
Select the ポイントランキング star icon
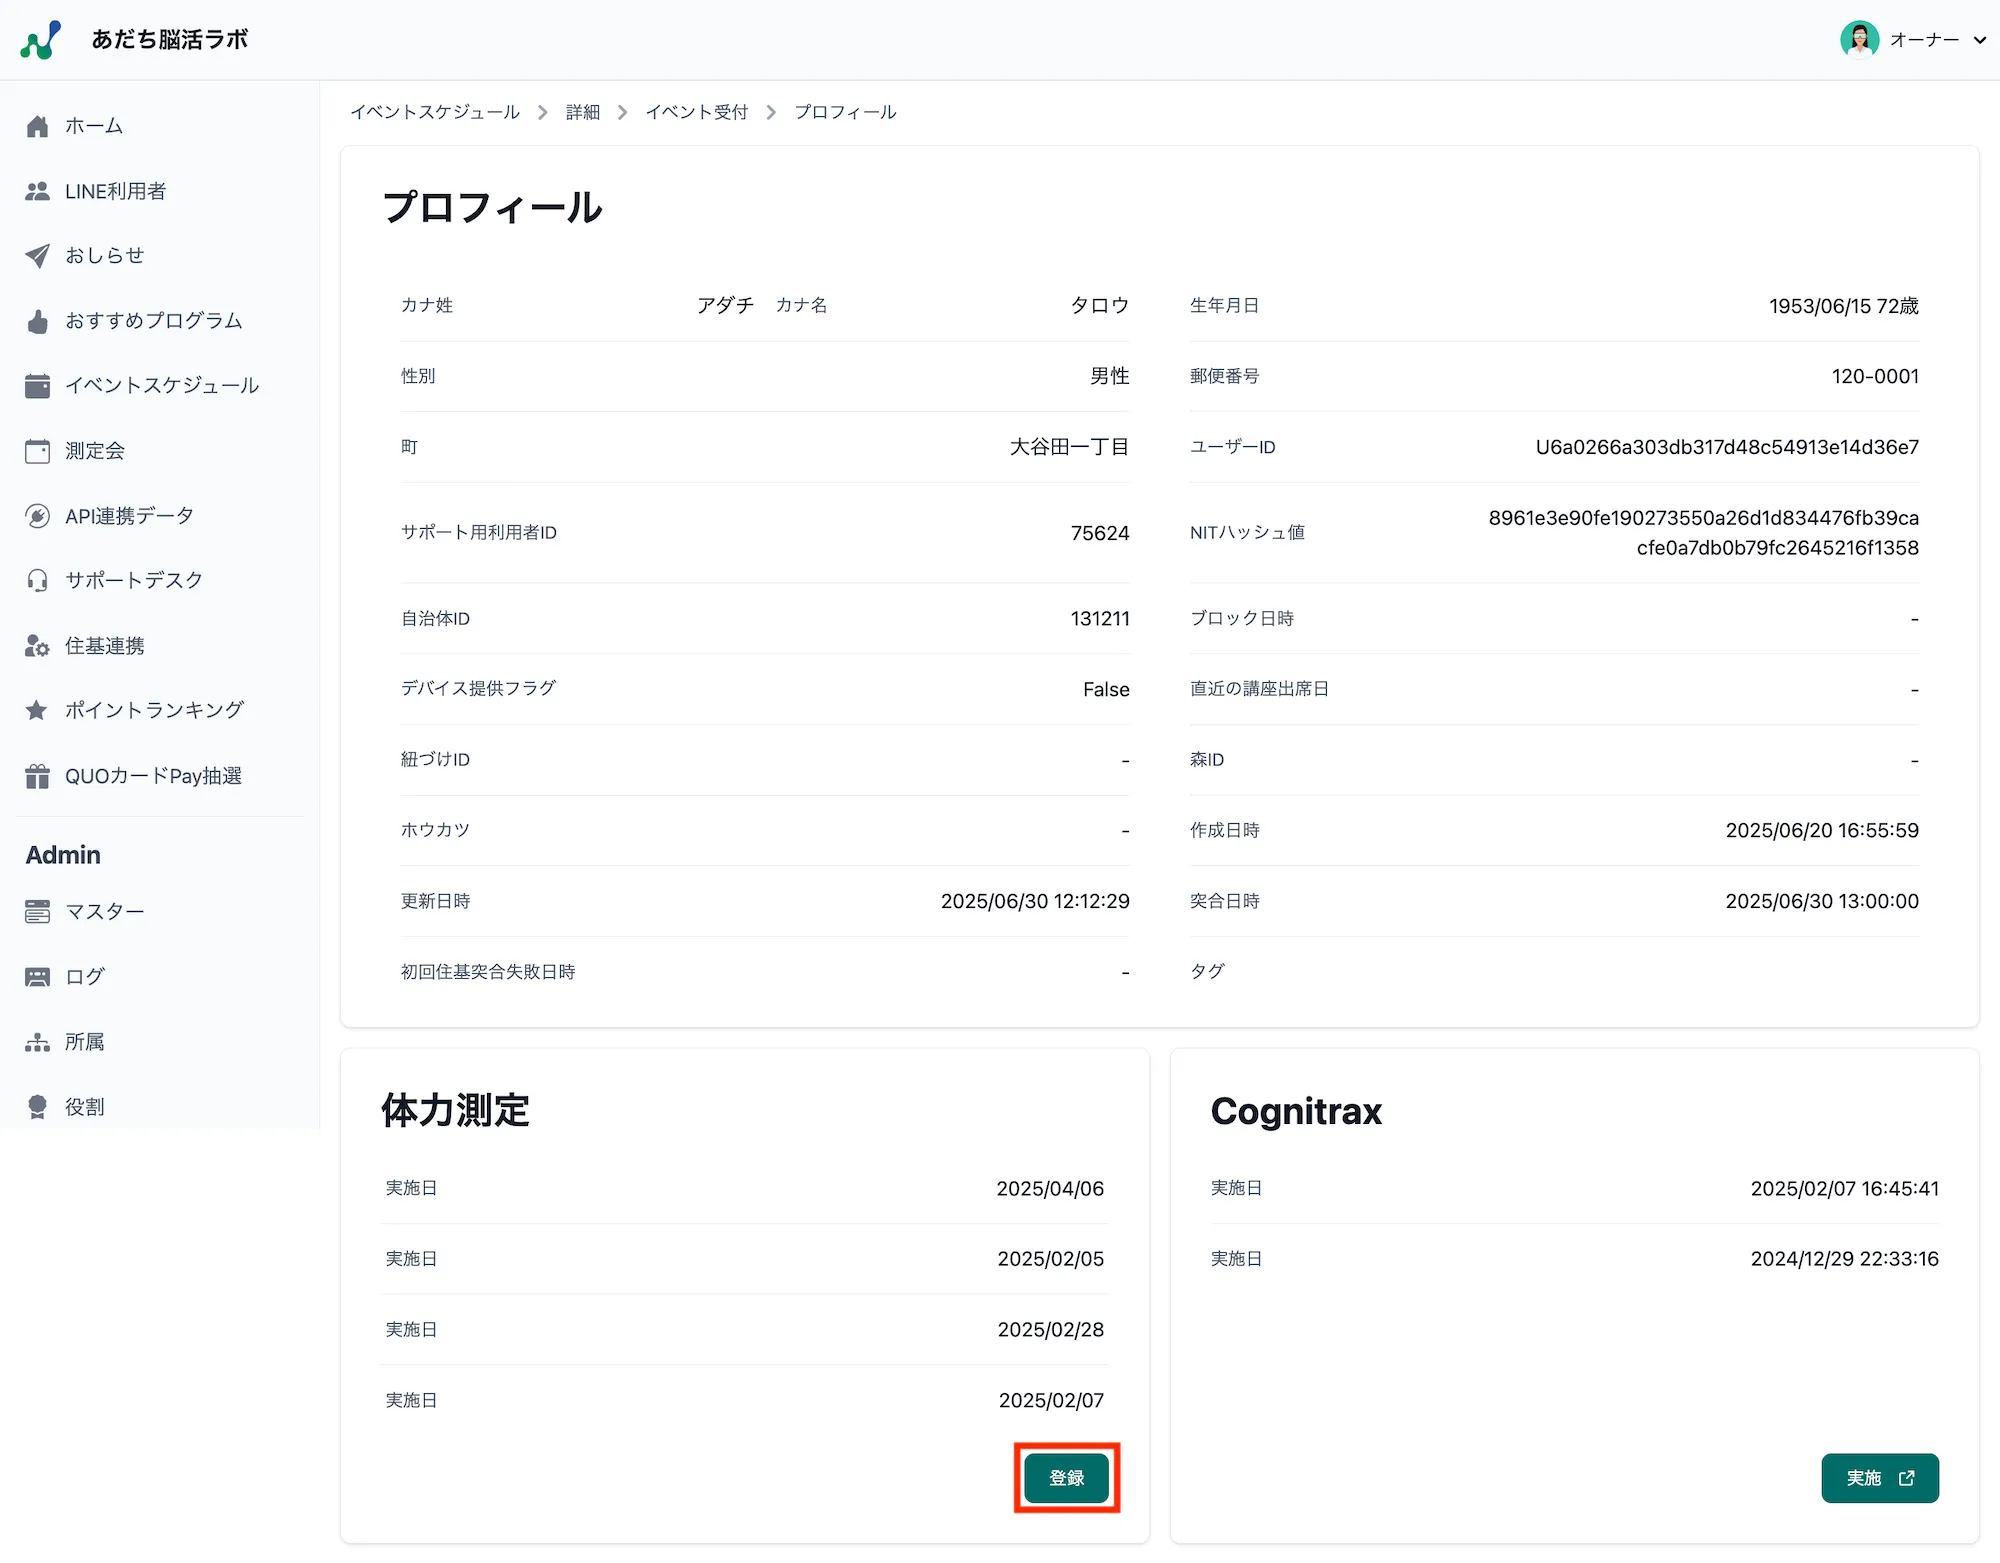click(37, 710)
